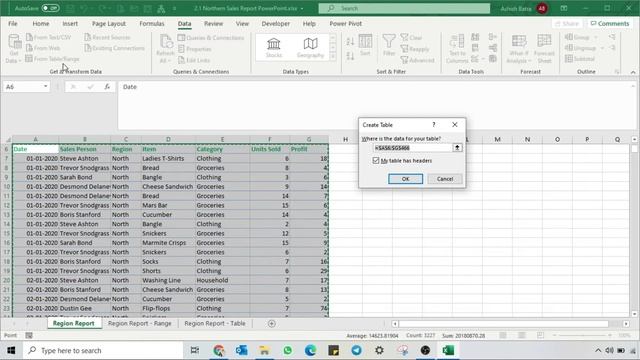The width and height of the screenshot is (640, 360).
Task: Toggle the Filter funnel
Action: (x=389, y=45)
